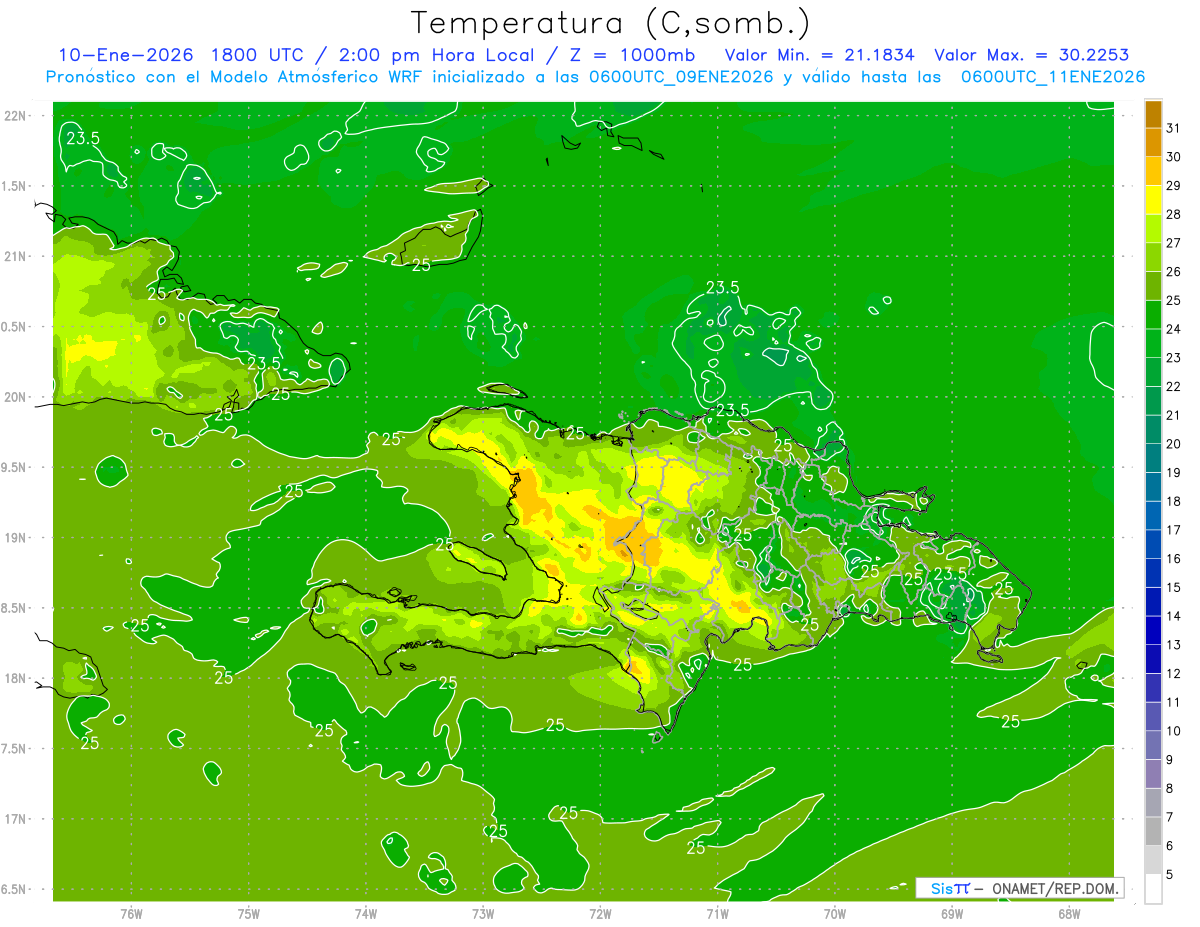Select the valid-until stamp "0600UTC_11ENE2026"
The width and height of the screenshot is (1200, 927).
(x=1053, y=77)
